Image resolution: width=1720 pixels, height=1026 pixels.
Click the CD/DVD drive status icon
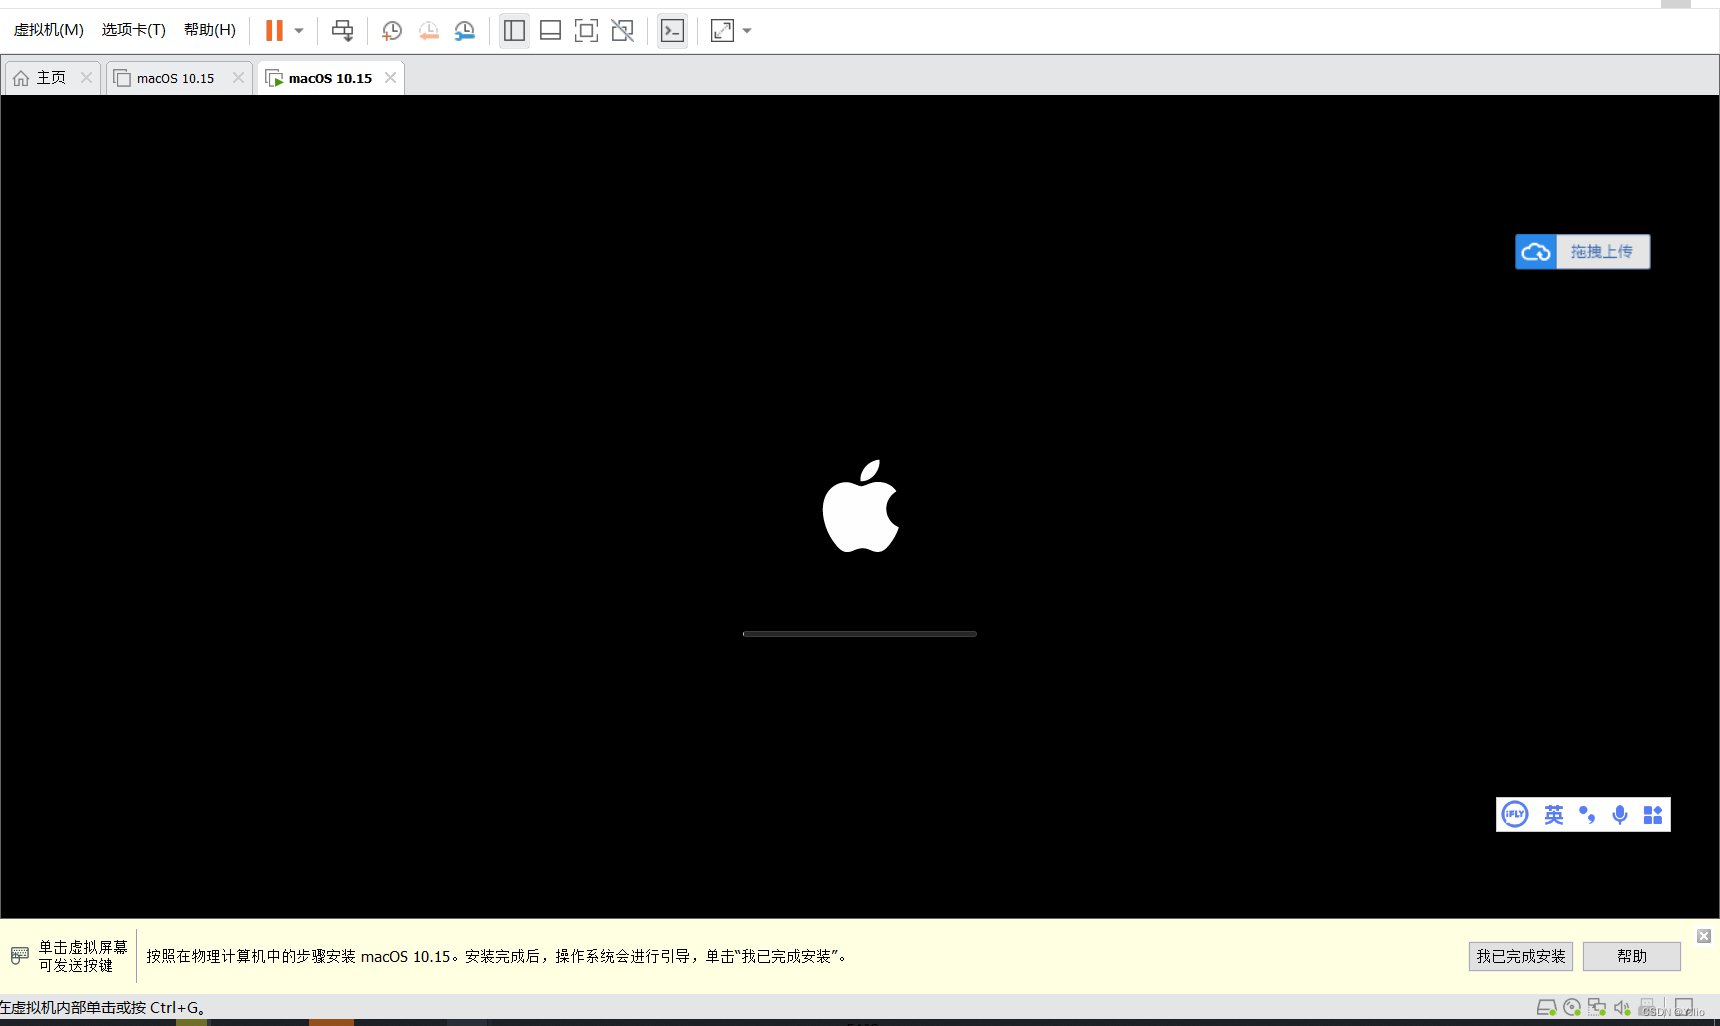click(x=1572, y=1008)
